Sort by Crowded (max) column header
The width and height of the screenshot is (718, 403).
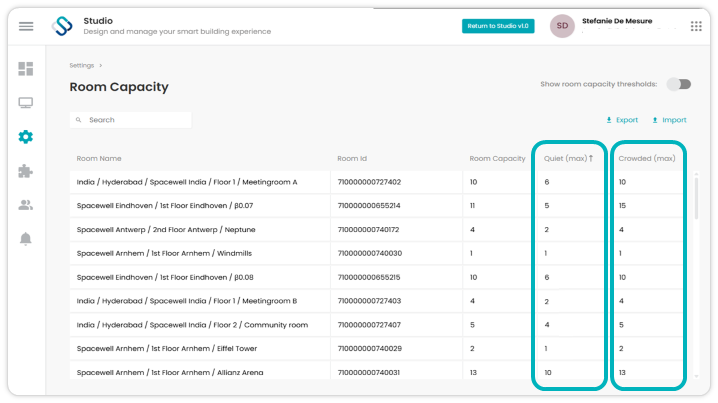click(x=647, y=158)
